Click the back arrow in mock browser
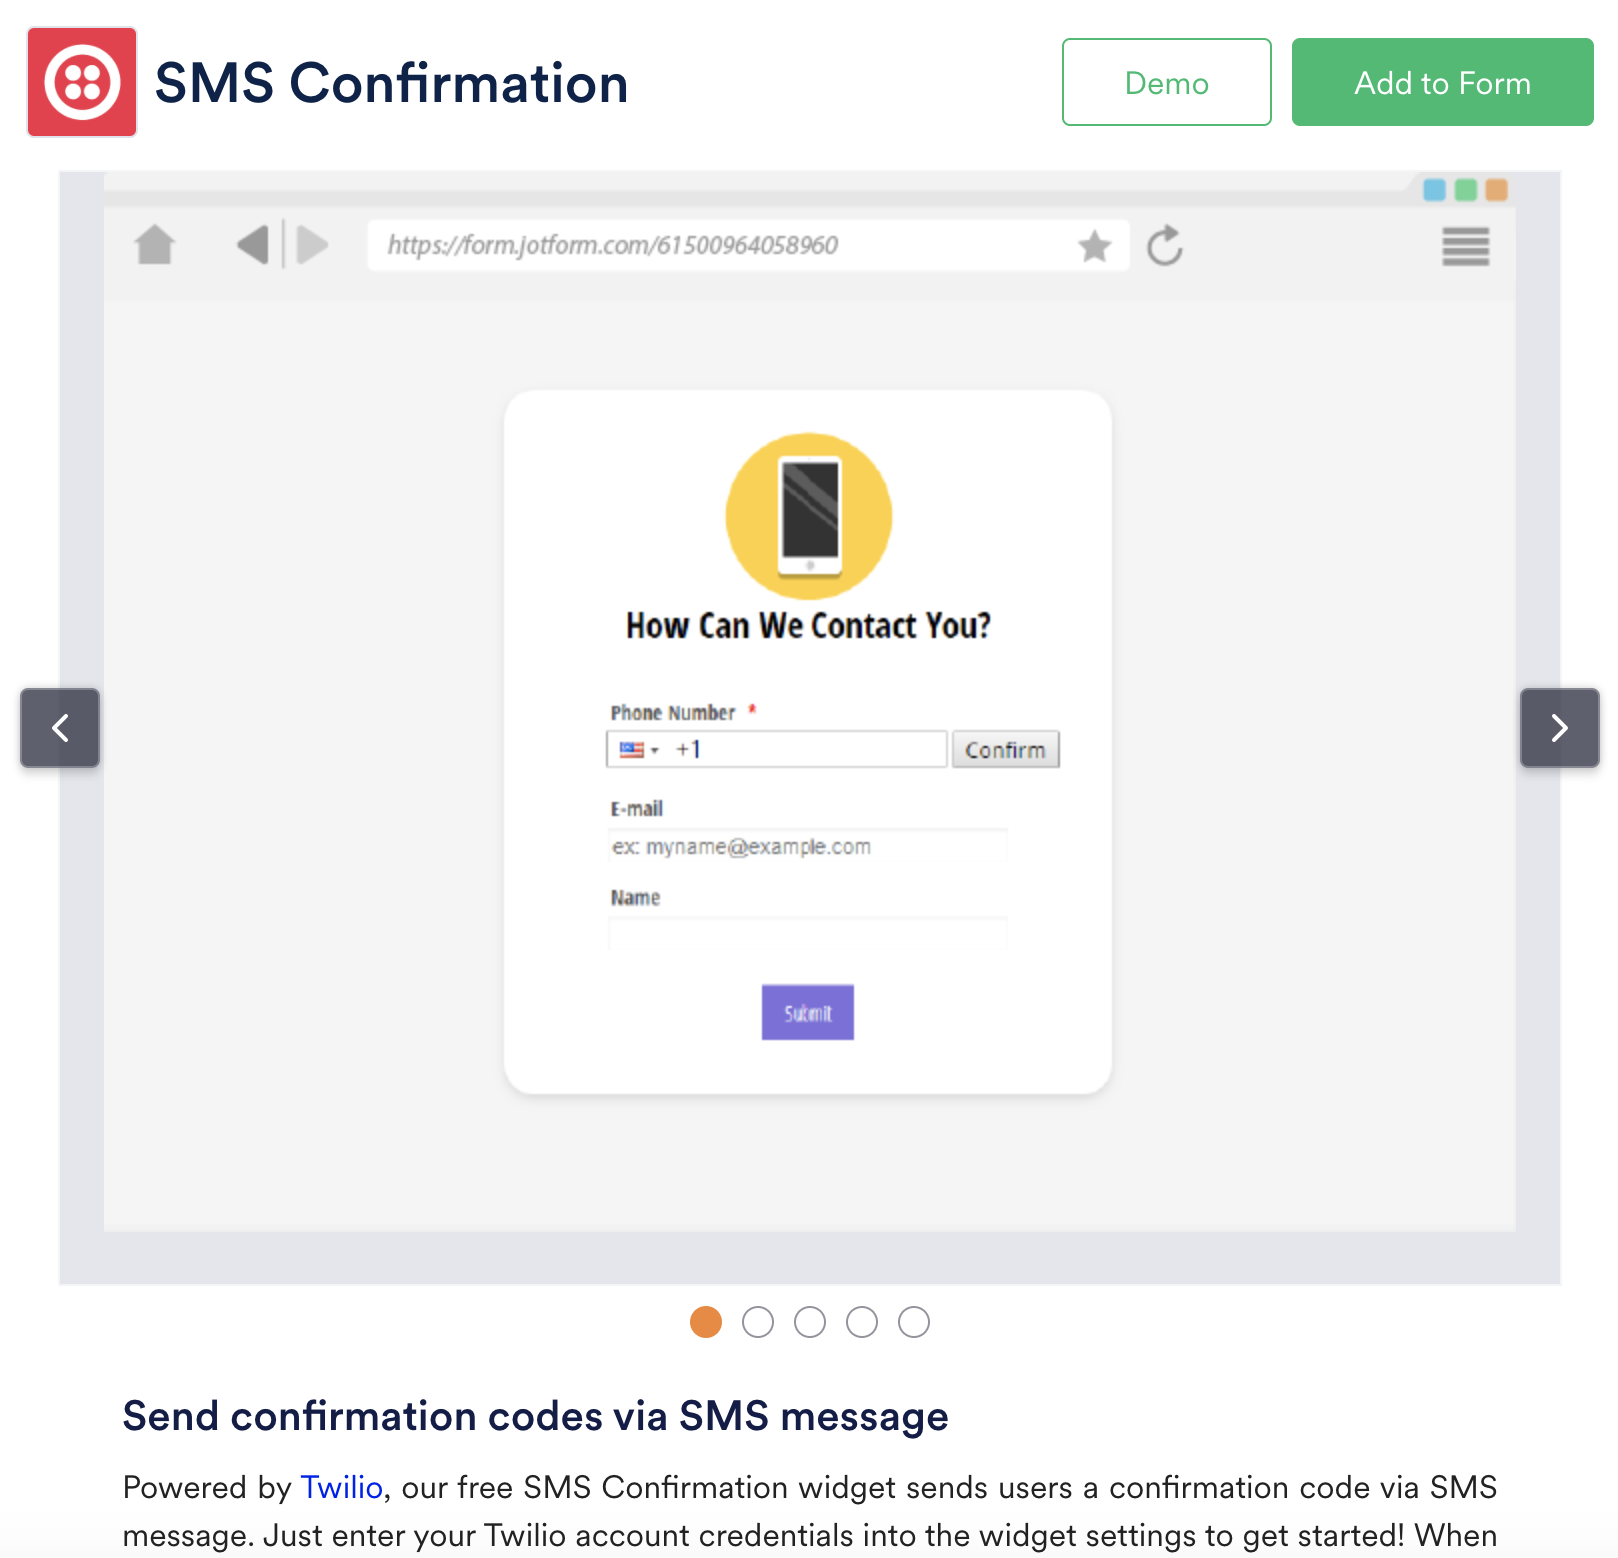 pyautogui.click(x=253, y=245)
